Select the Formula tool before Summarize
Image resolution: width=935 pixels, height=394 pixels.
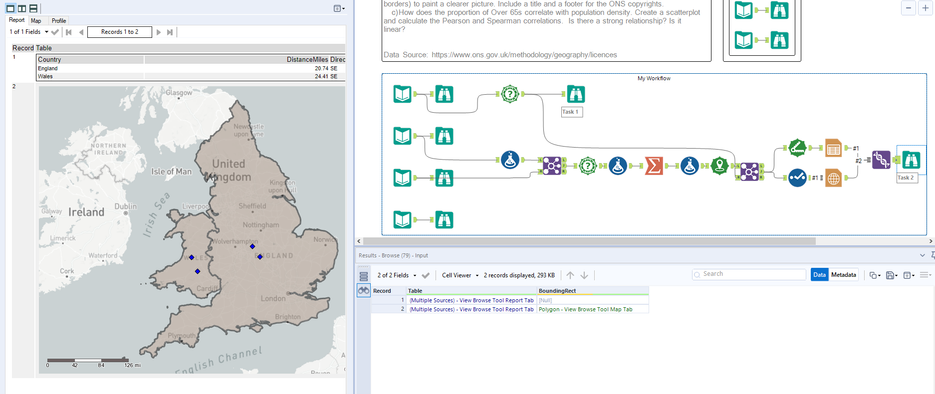point(618,166)
